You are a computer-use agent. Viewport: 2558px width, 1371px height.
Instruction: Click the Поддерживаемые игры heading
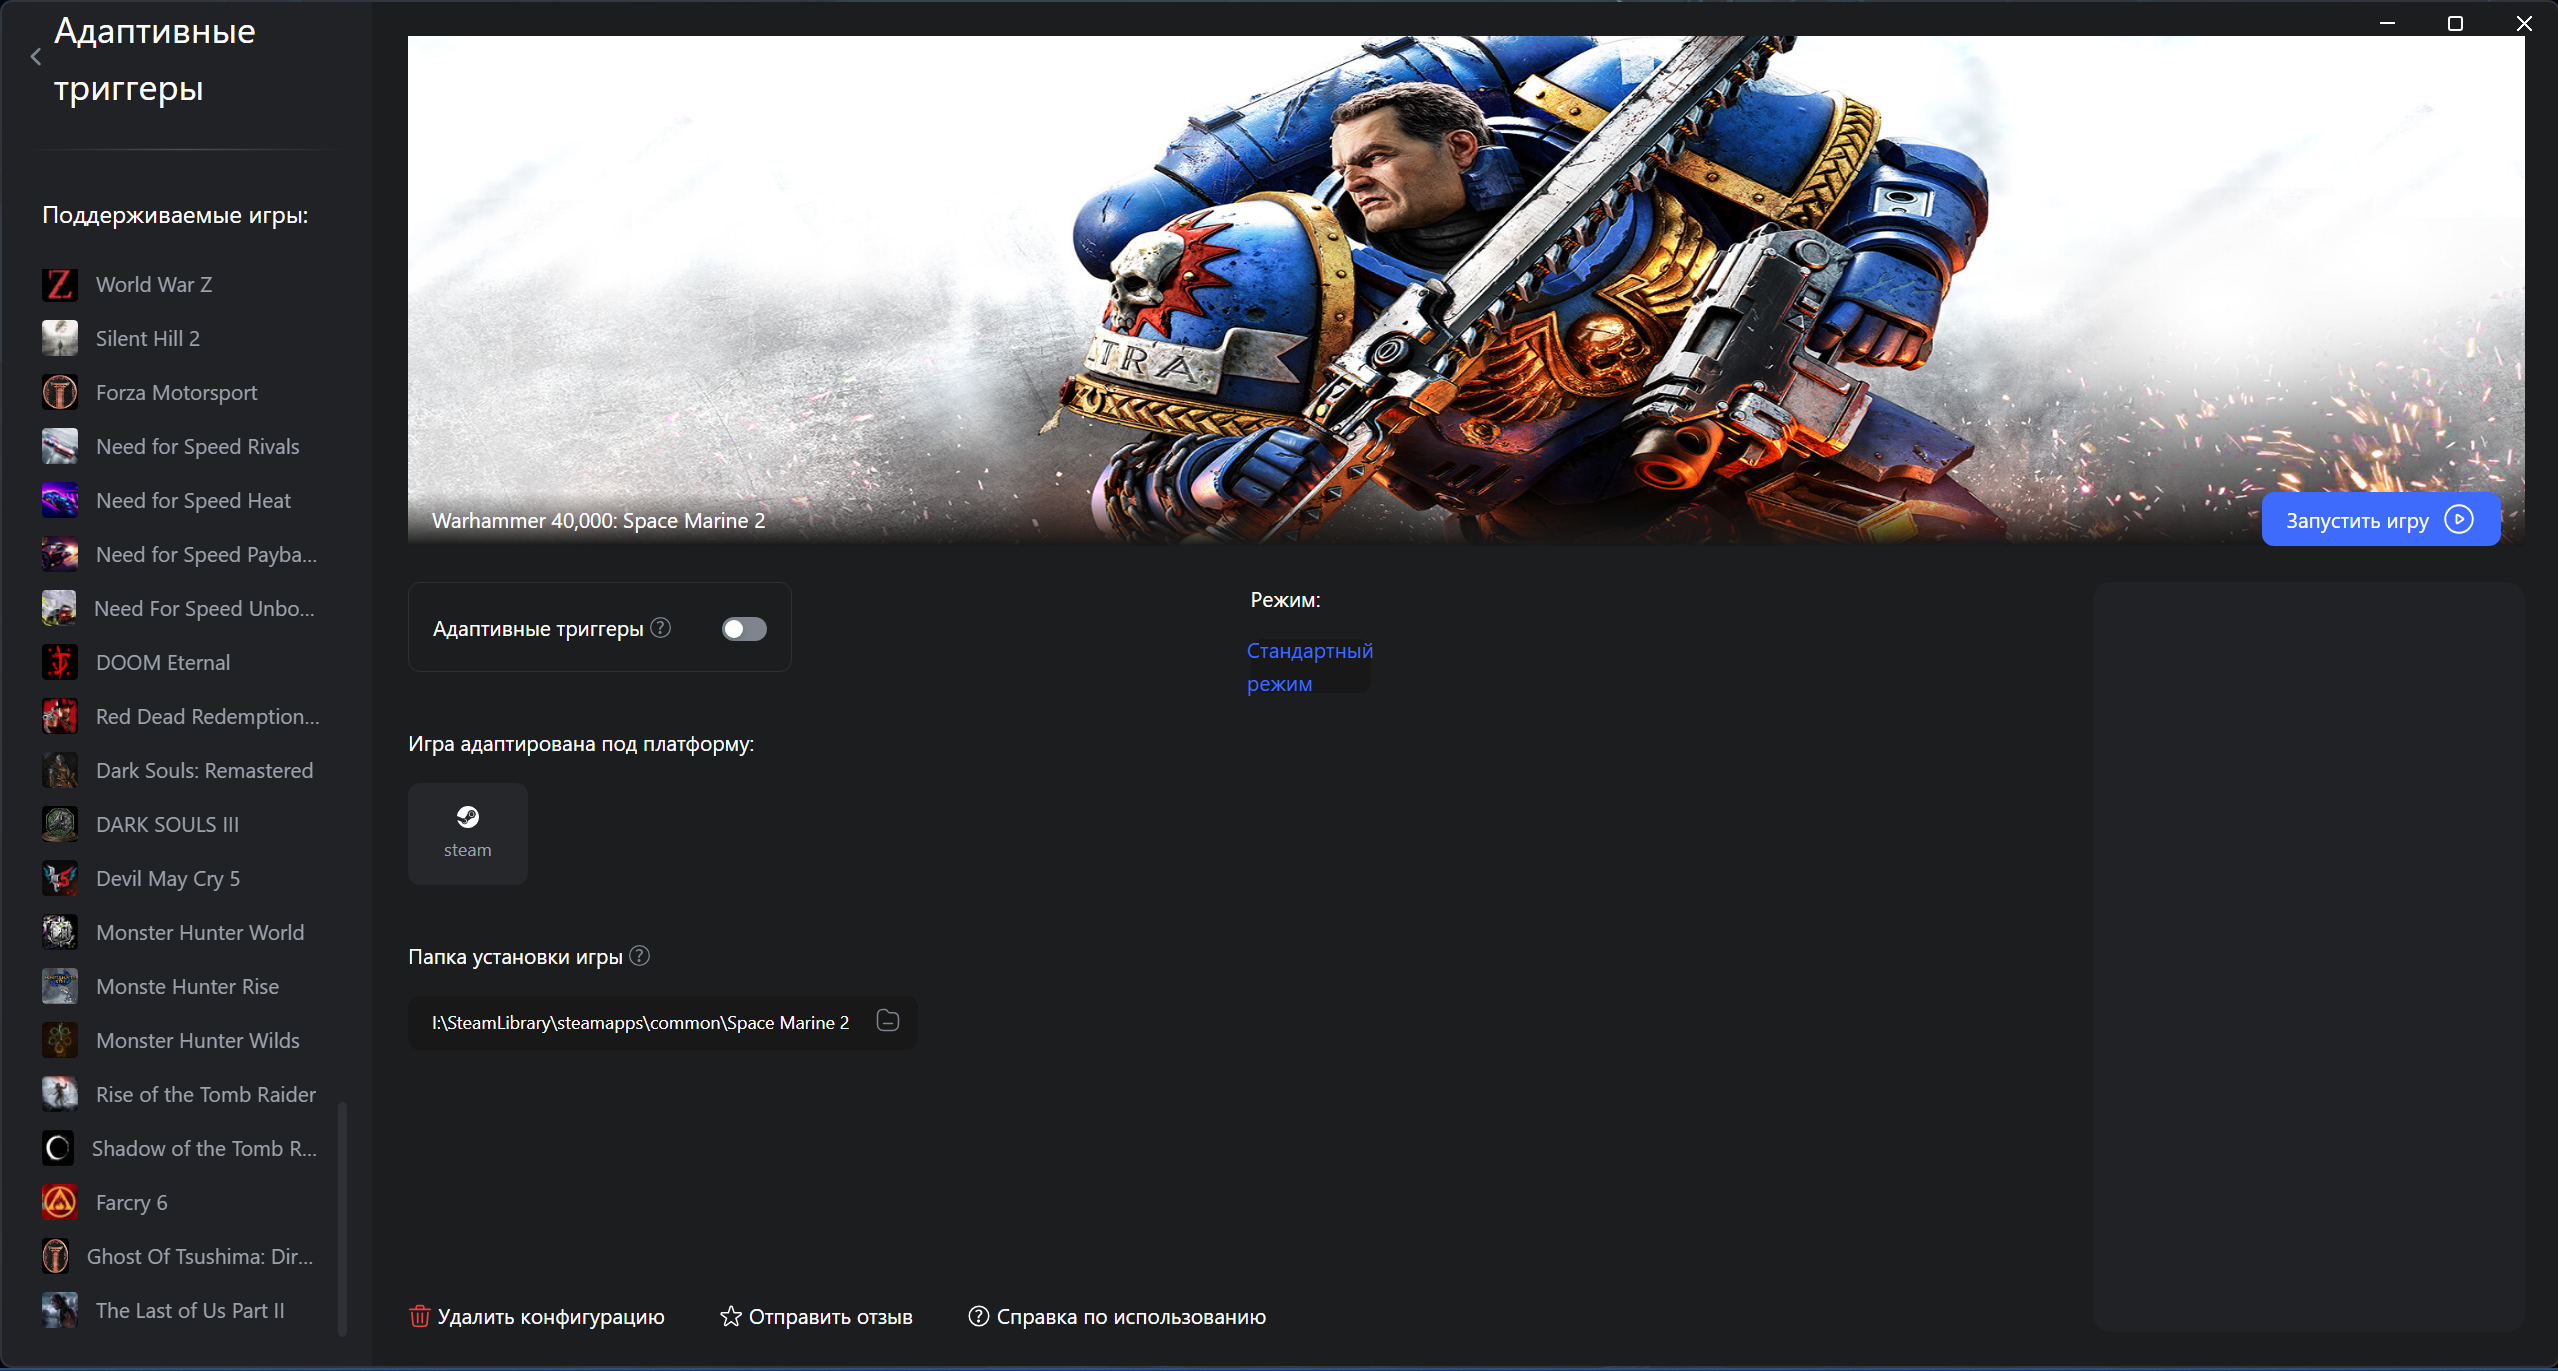coord(175,215)
